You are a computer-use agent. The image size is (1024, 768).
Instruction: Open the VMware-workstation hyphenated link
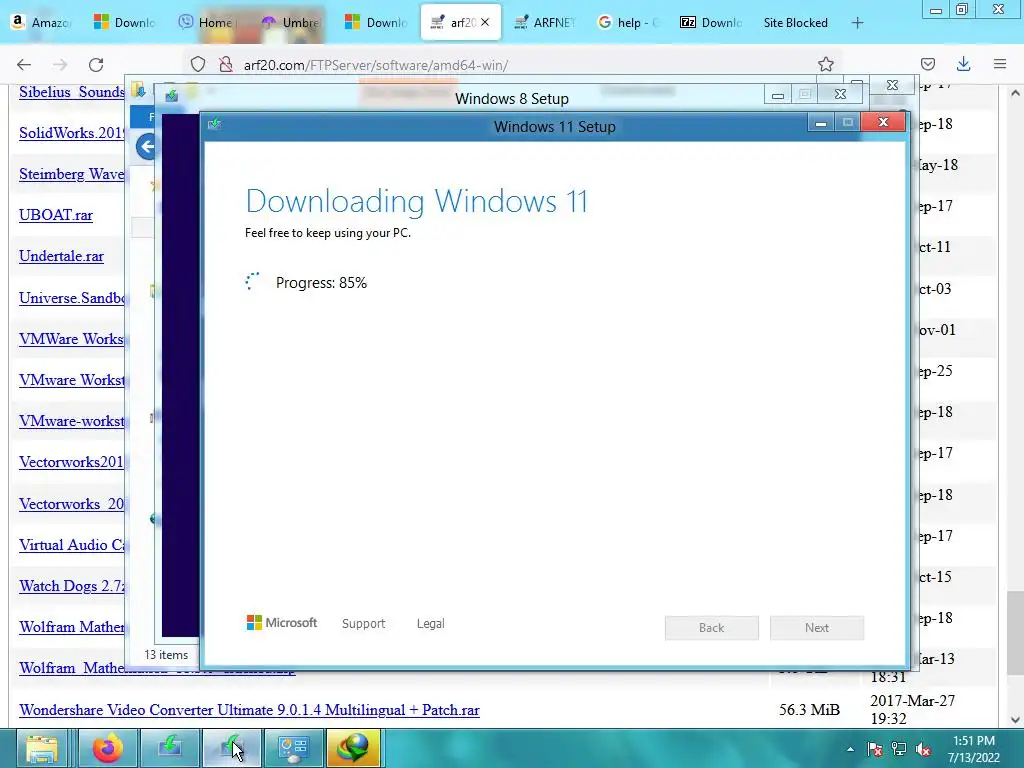[71, 421]
